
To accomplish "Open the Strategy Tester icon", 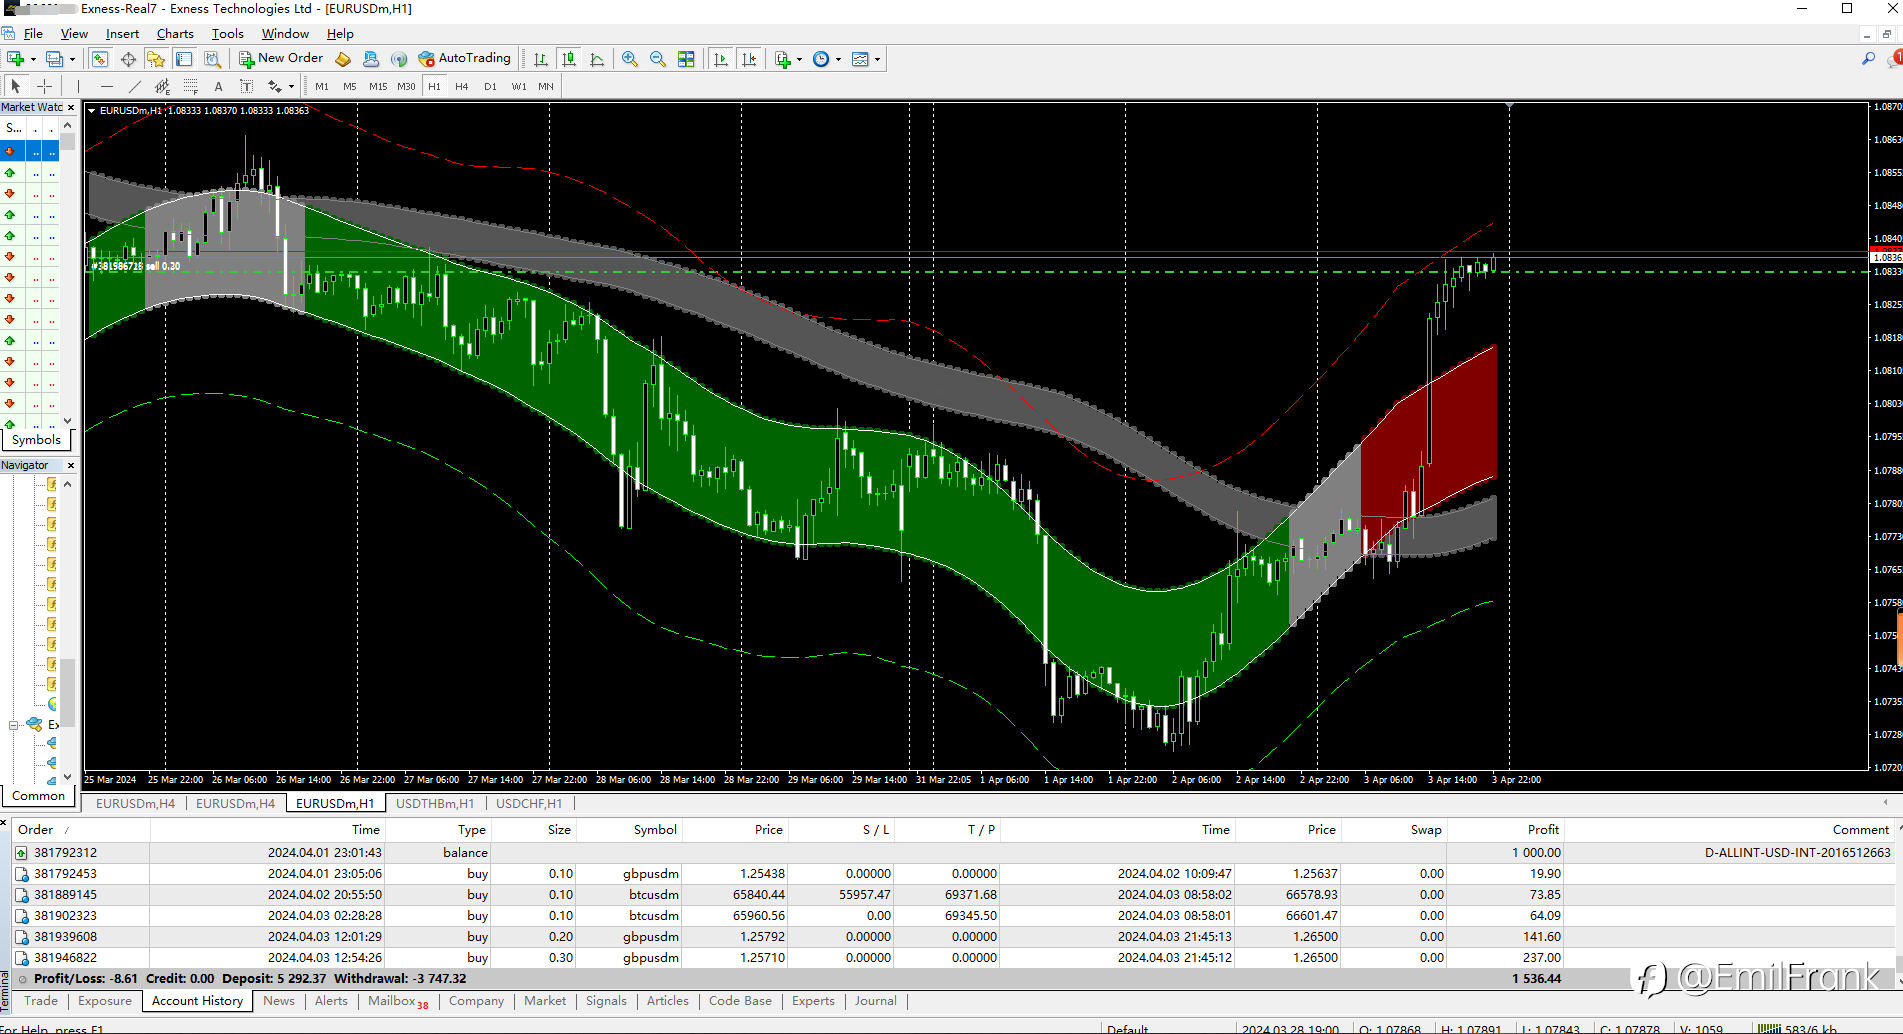I will click(x=212, y=59).
